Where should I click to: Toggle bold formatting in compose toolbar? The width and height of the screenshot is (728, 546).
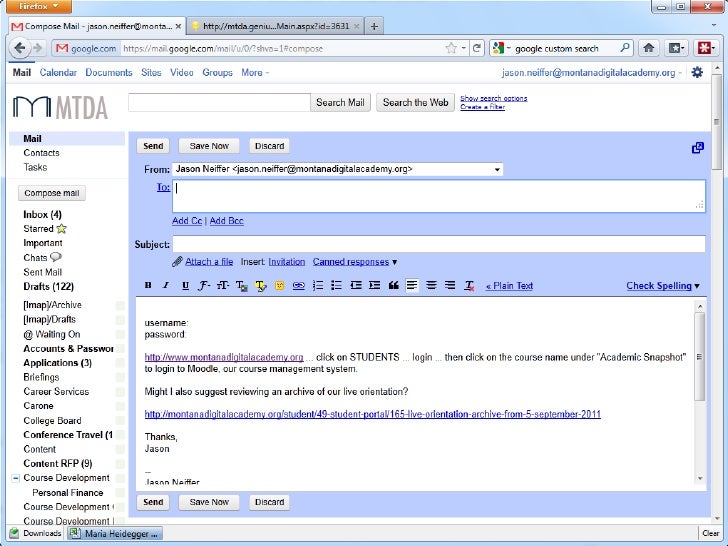(148, 286)
